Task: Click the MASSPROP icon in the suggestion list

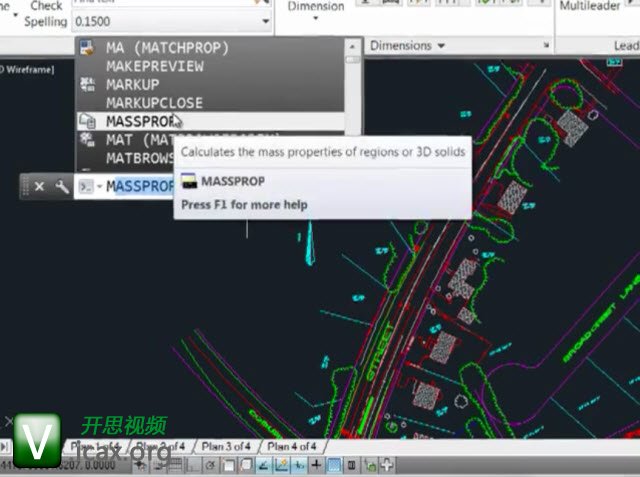Action: 86,121
